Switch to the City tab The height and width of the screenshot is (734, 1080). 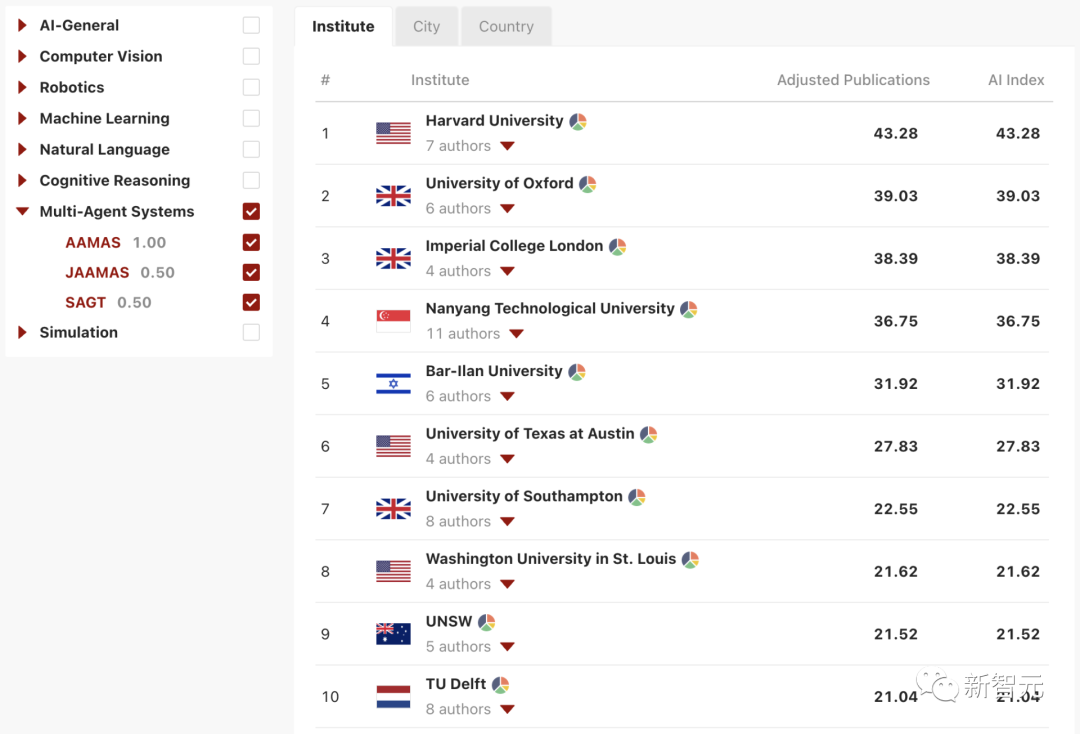pos(426,27)
